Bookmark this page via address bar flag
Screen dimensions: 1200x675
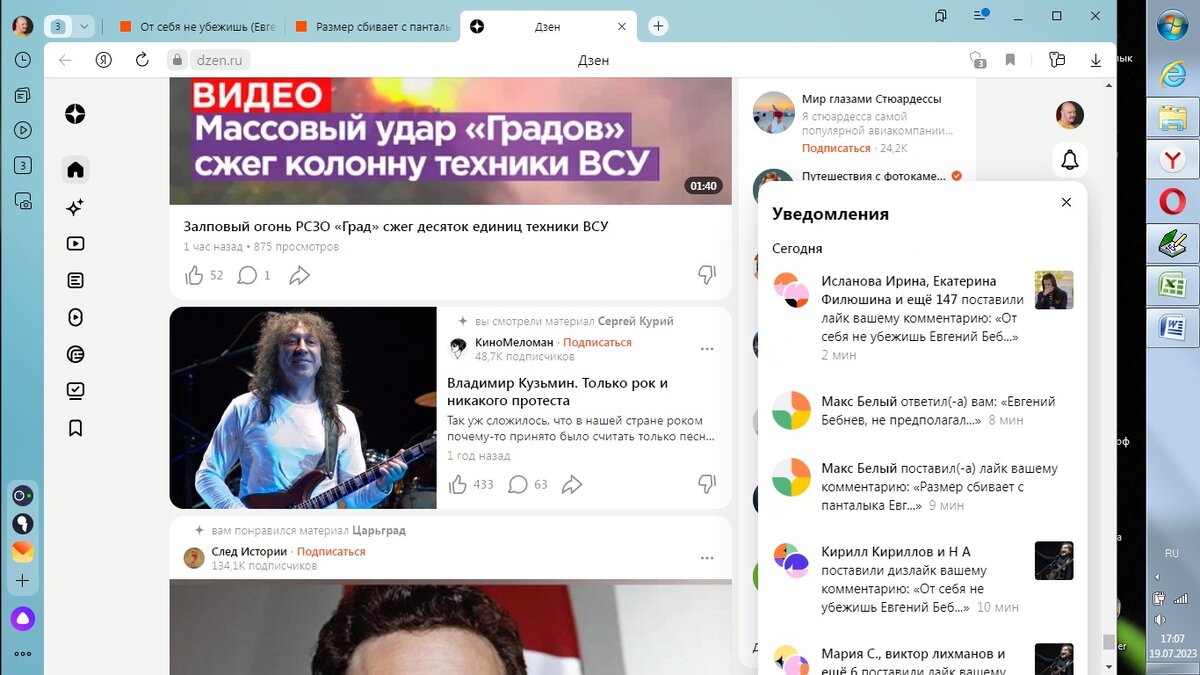tap(1010, 60)
